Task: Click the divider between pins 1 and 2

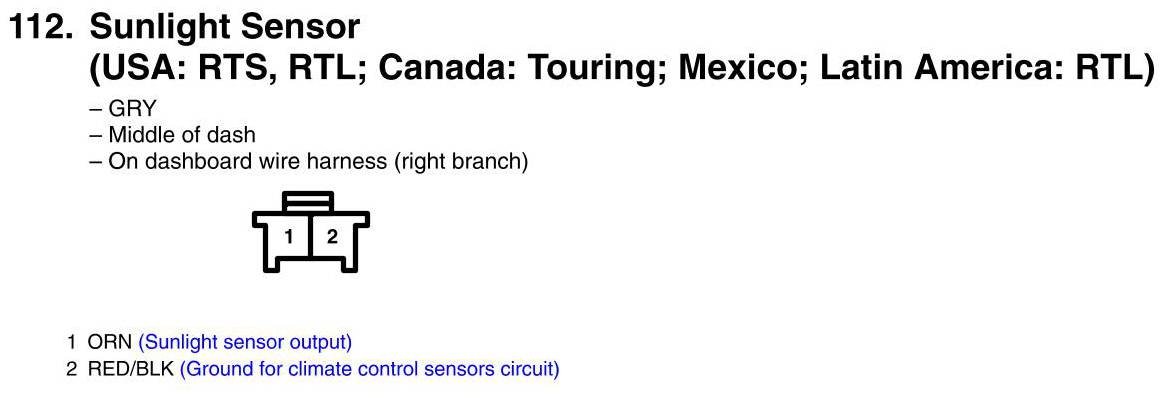Action: click(310, 237)
